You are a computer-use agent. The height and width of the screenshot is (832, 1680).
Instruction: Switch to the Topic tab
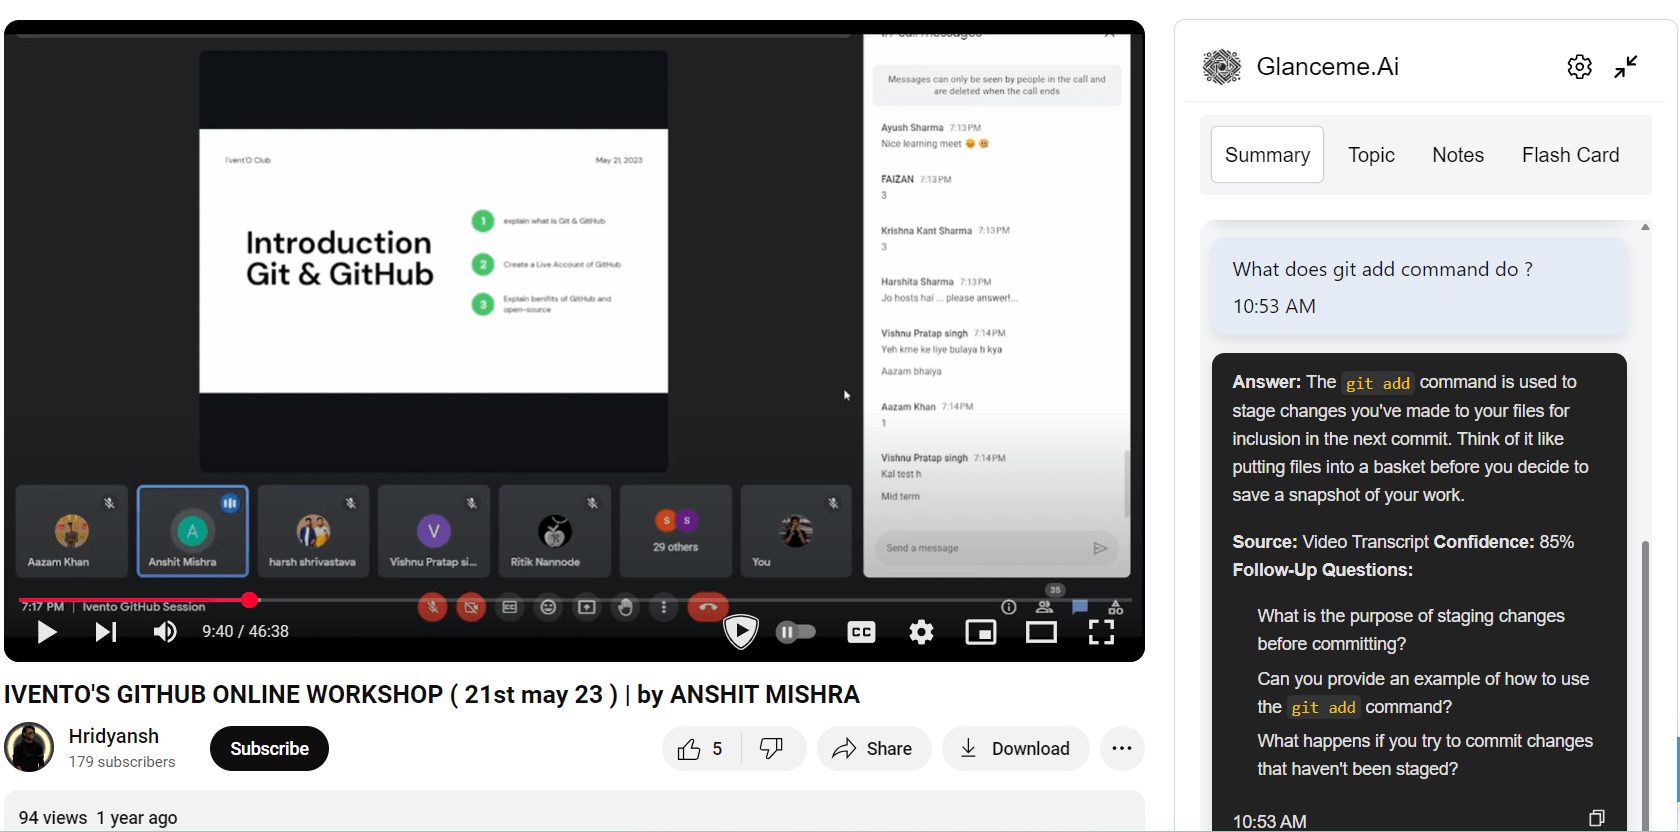[x=1371, y=155]
